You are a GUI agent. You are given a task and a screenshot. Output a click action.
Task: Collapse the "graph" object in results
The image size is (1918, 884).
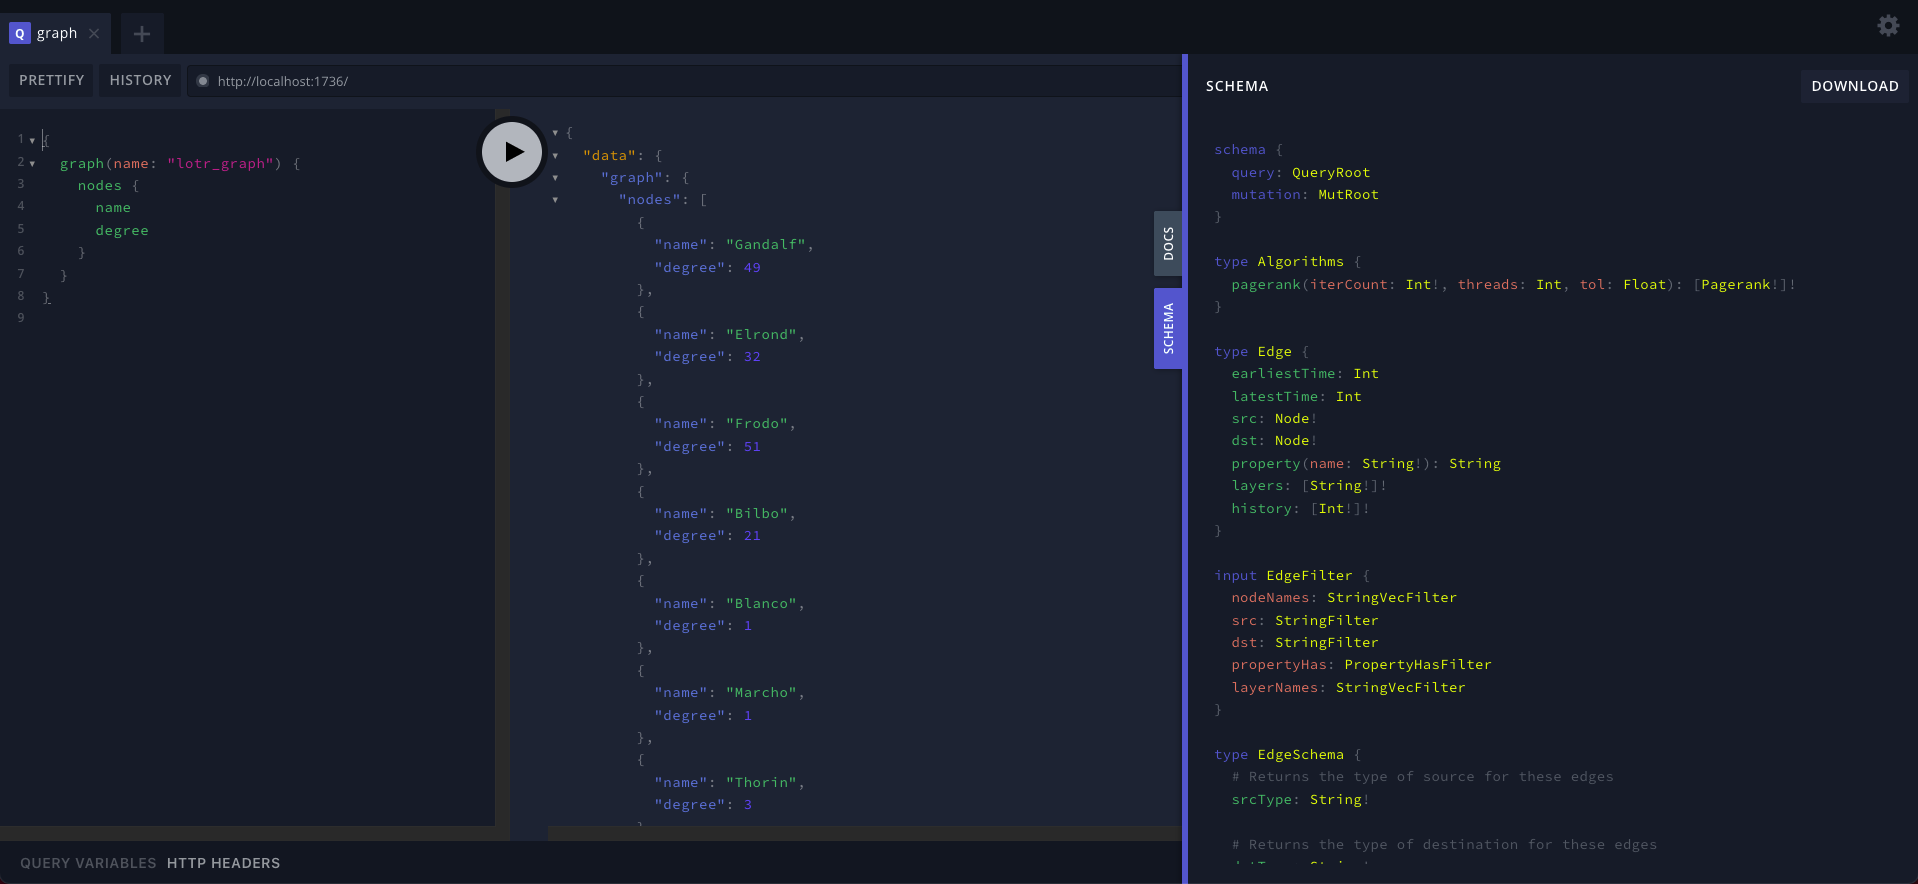pyautogui.click(x=555, y=178)
